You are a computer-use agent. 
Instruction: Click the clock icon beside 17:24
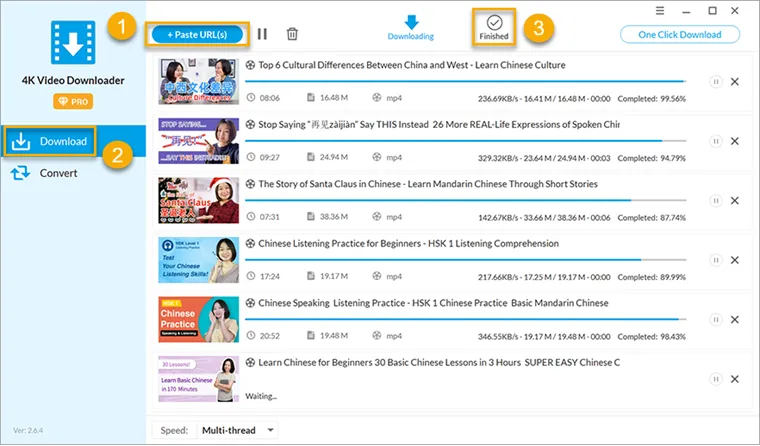(251, 276)
